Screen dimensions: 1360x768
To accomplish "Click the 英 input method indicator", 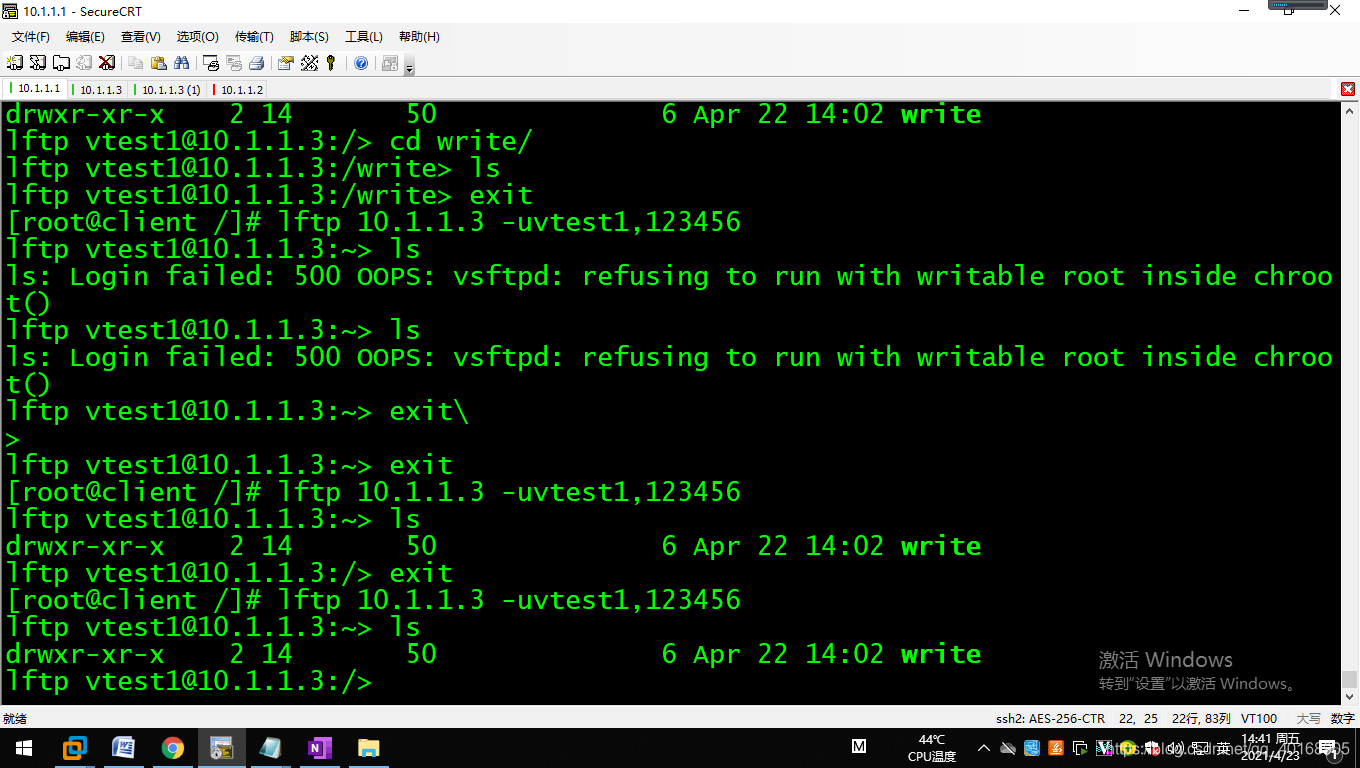I will tap(1224, 748).
